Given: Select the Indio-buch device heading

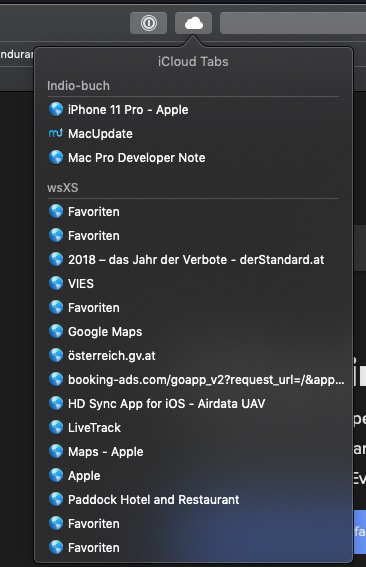Looking at the screenshot, I should pyautogui.click(x=78, y=86).
